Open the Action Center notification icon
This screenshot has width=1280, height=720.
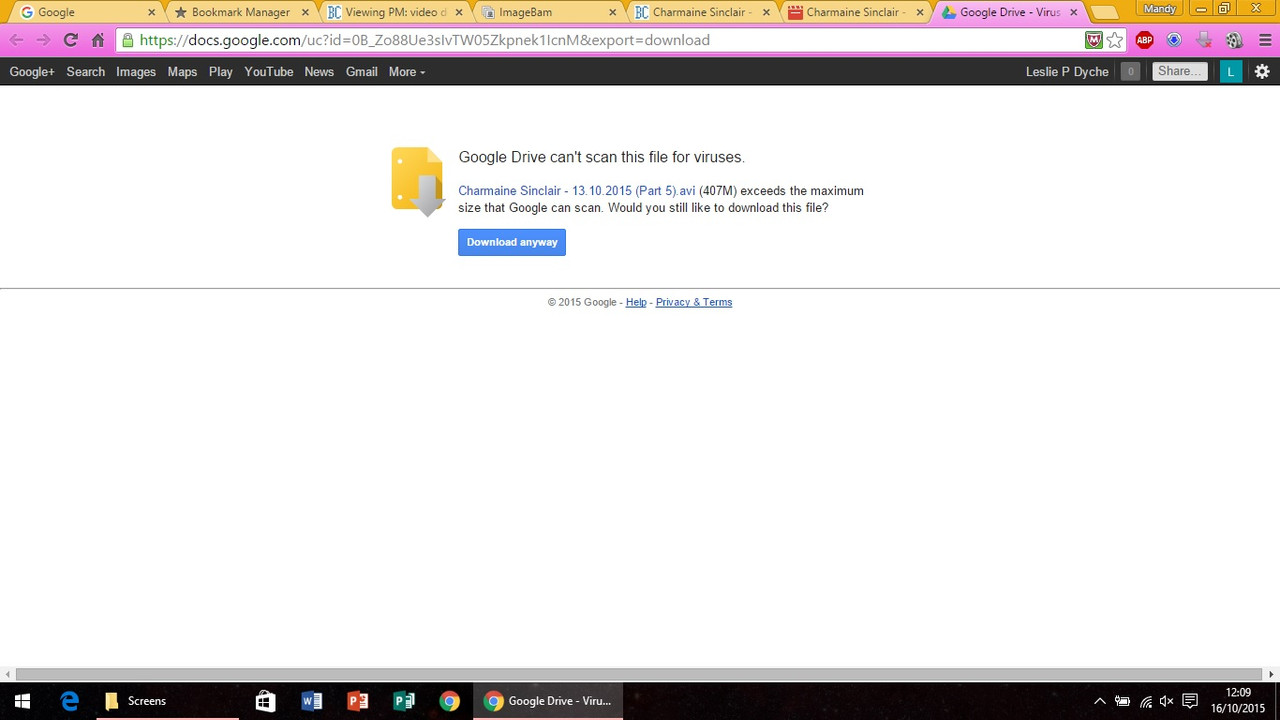1190,701
